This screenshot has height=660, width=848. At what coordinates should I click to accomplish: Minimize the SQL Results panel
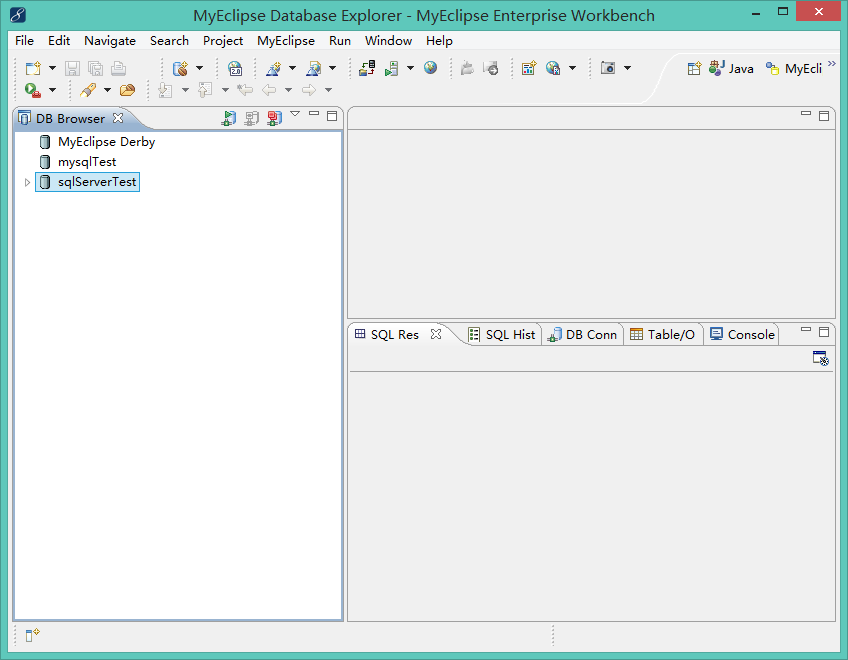pyautogui.click(x=806, y=331)
